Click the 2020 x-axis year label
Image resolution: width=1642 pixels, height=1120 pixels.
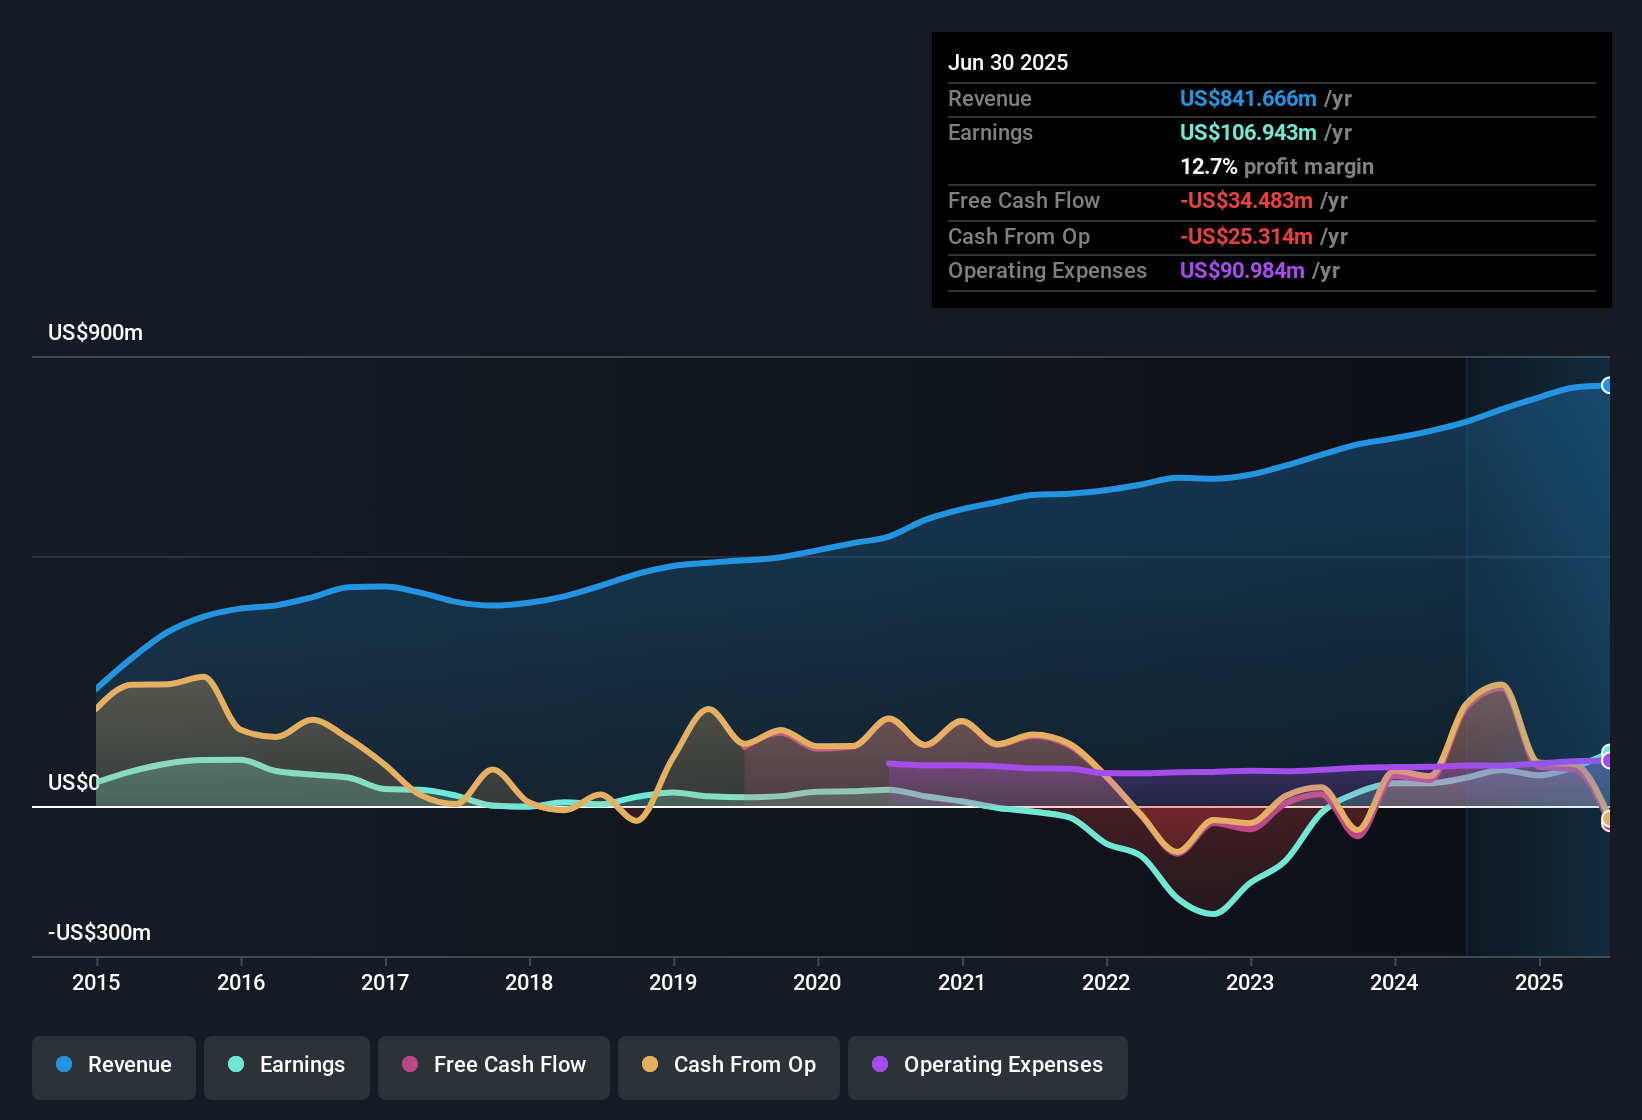[817, 982]
